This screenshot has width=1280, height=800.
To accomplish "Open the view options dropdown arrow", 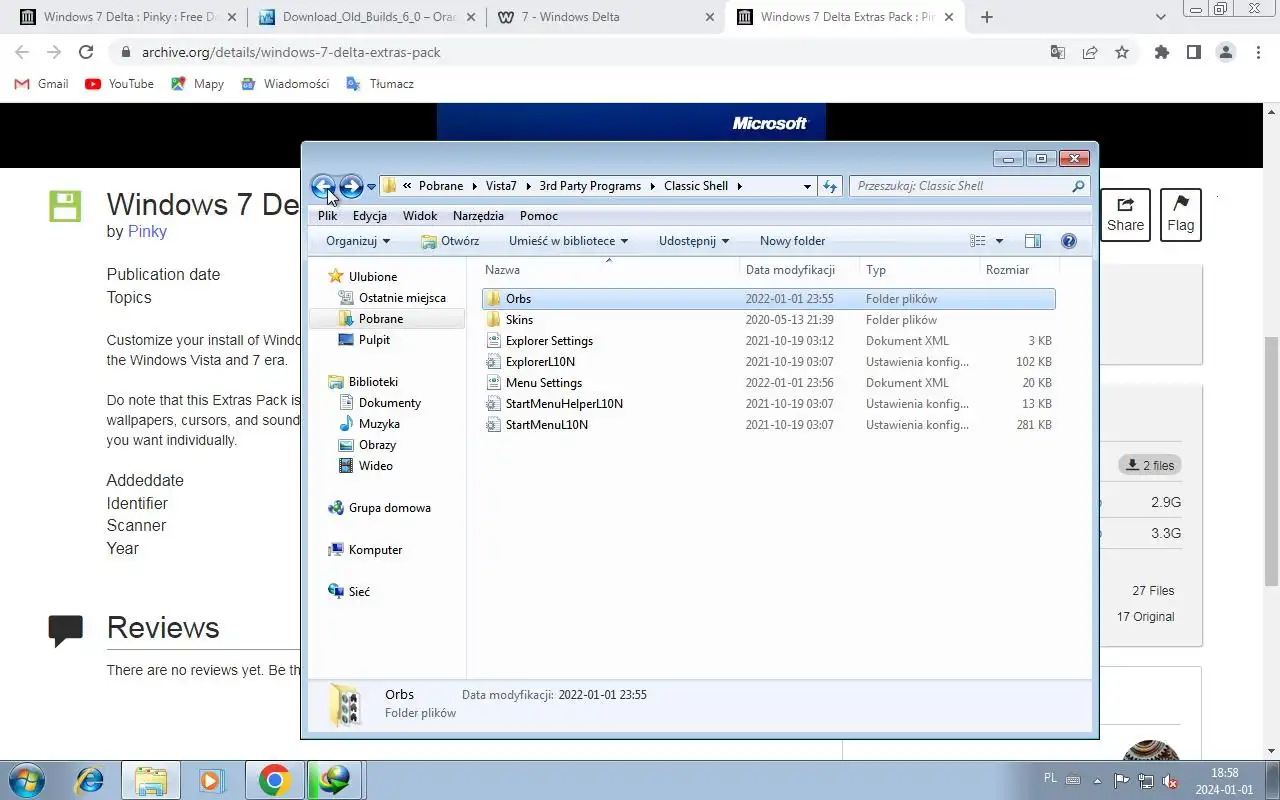I will [x=999, y=241].
